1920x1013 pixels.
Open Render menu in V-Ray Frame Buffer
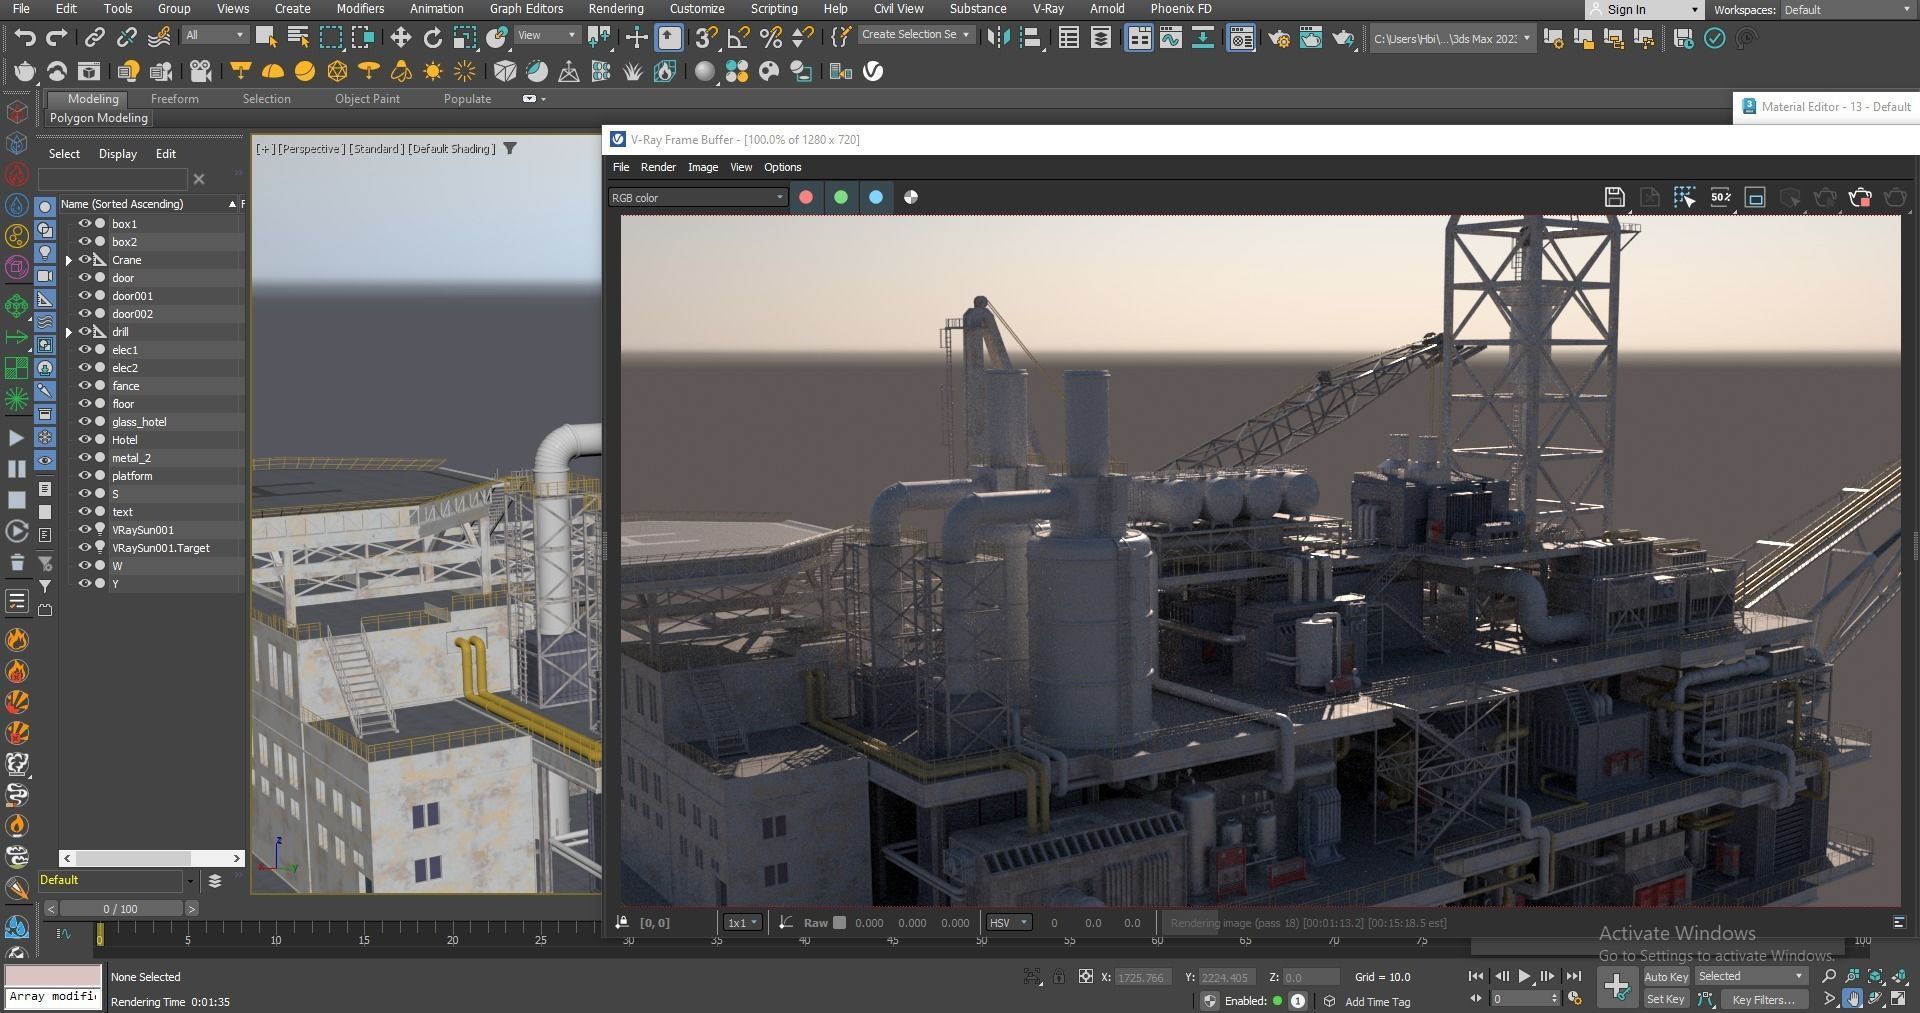coord(658,167)
